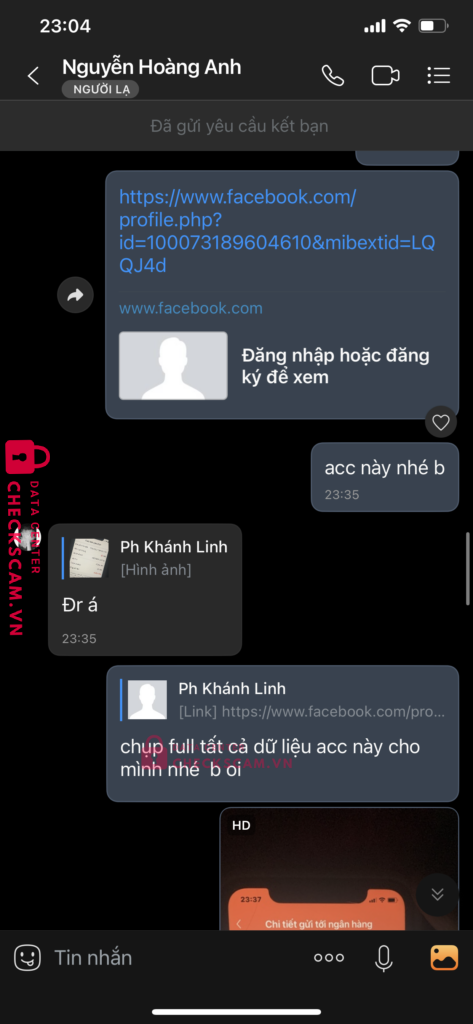Open the www.facebook.com link preview card
Image resolution: width=473 pixels, height=1024 pixels.
pos(281,357)
